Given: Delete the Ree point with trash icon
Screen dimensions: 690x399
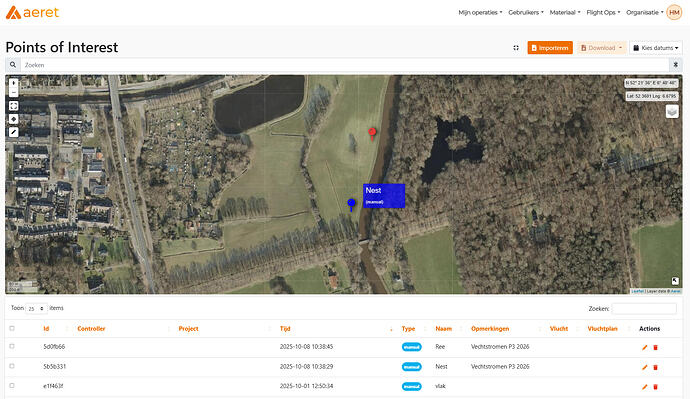Looking at the screenshot, I should [655, 348].
